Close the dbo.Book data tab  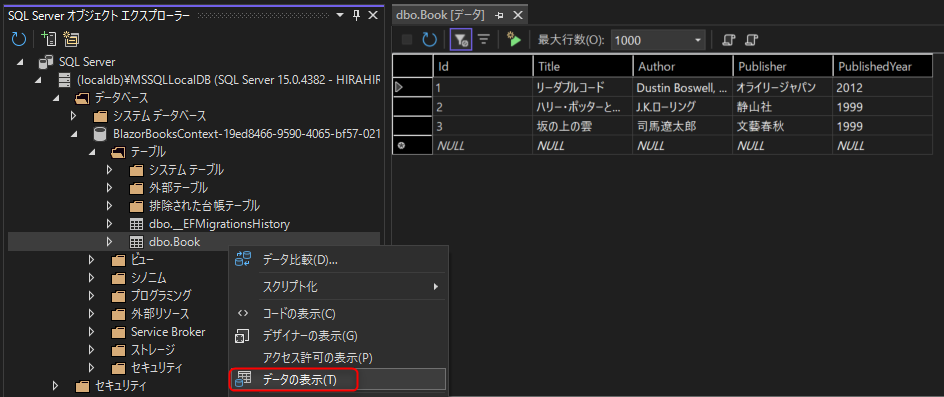click(x=517, y=16)
